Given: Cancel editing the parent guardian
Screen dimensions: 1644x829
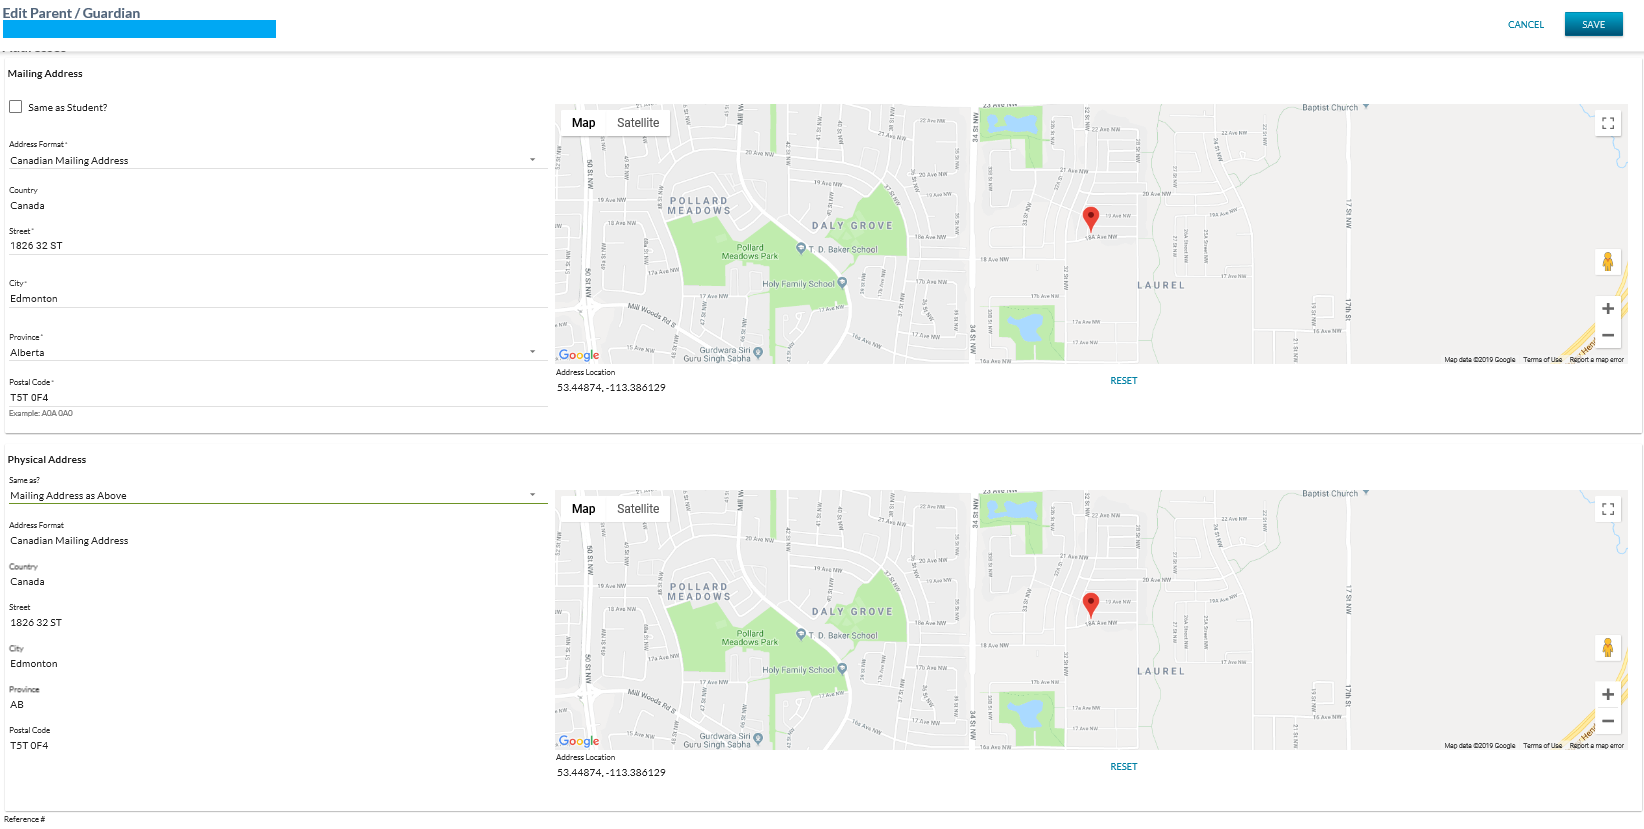Looking at the screenshot, I should 1525,25.
